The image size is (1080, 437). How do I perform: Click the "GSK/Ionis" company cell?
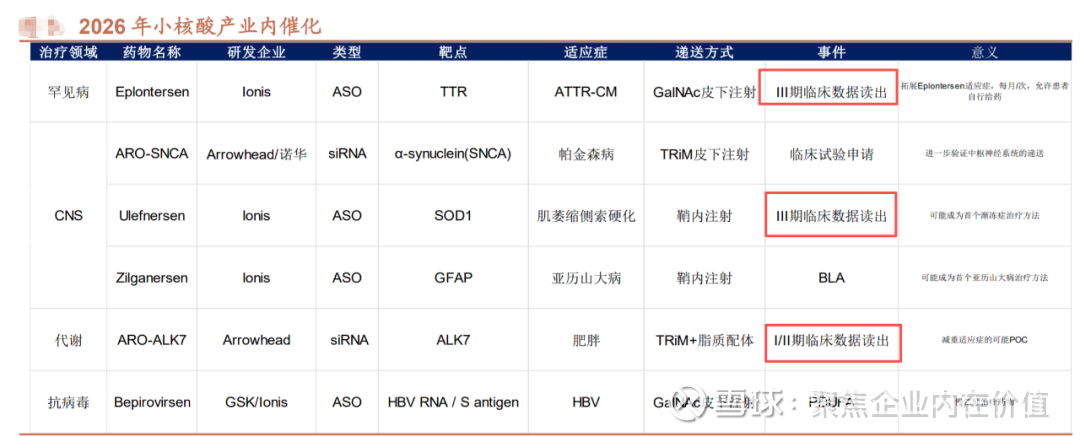(x=256, y=402)
